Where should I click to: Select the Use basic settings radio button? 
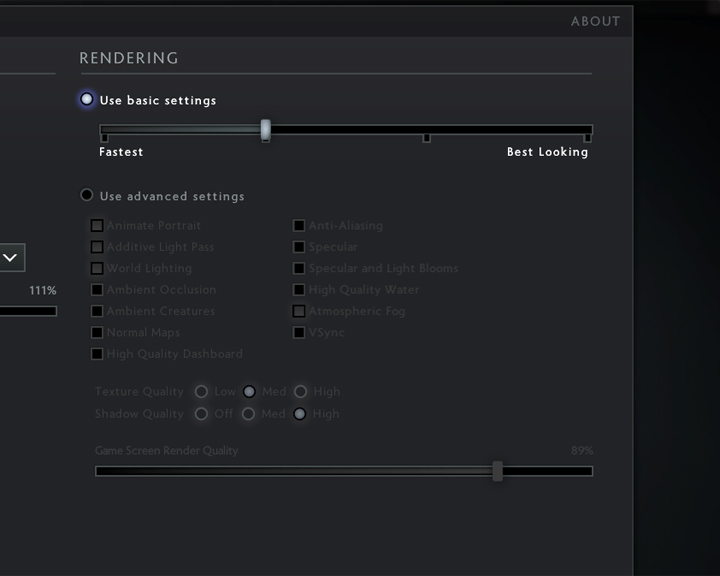point(87,99)
